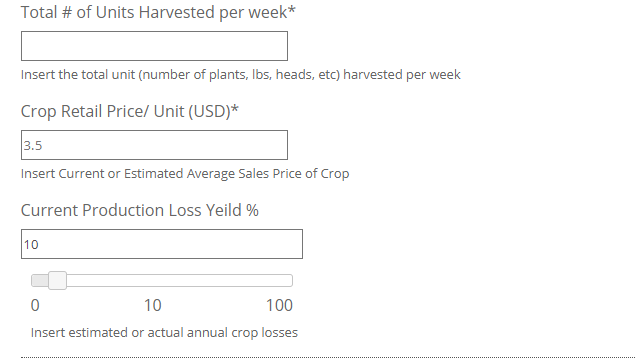This screenshot has width=635, height=360.
Task: Click the asterisk after 'Units Harvested per week'
Action: [x=292, y=10]
